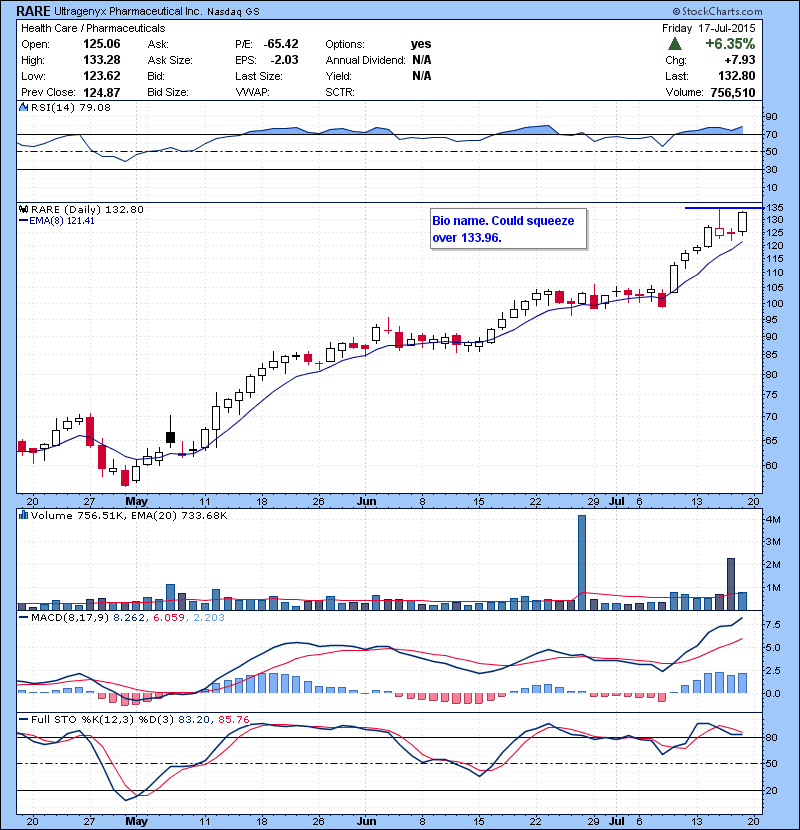Click the SCTR label
Viewport: 800px width, 830px height.
(x=340, y=92)
